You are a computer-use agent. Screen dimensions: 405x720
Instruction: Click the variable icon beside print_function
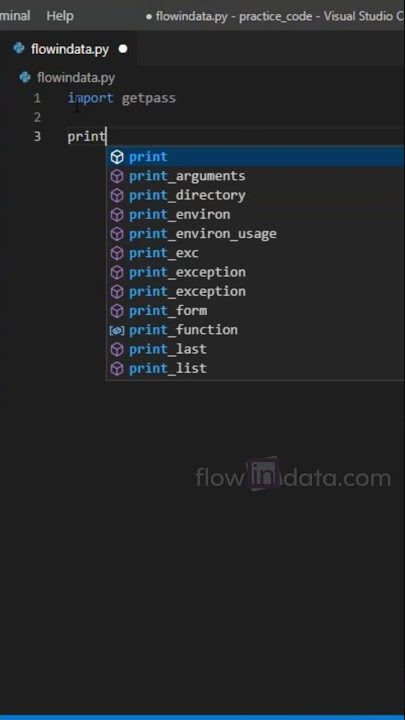pyautogui.click(x=118, y=330)
